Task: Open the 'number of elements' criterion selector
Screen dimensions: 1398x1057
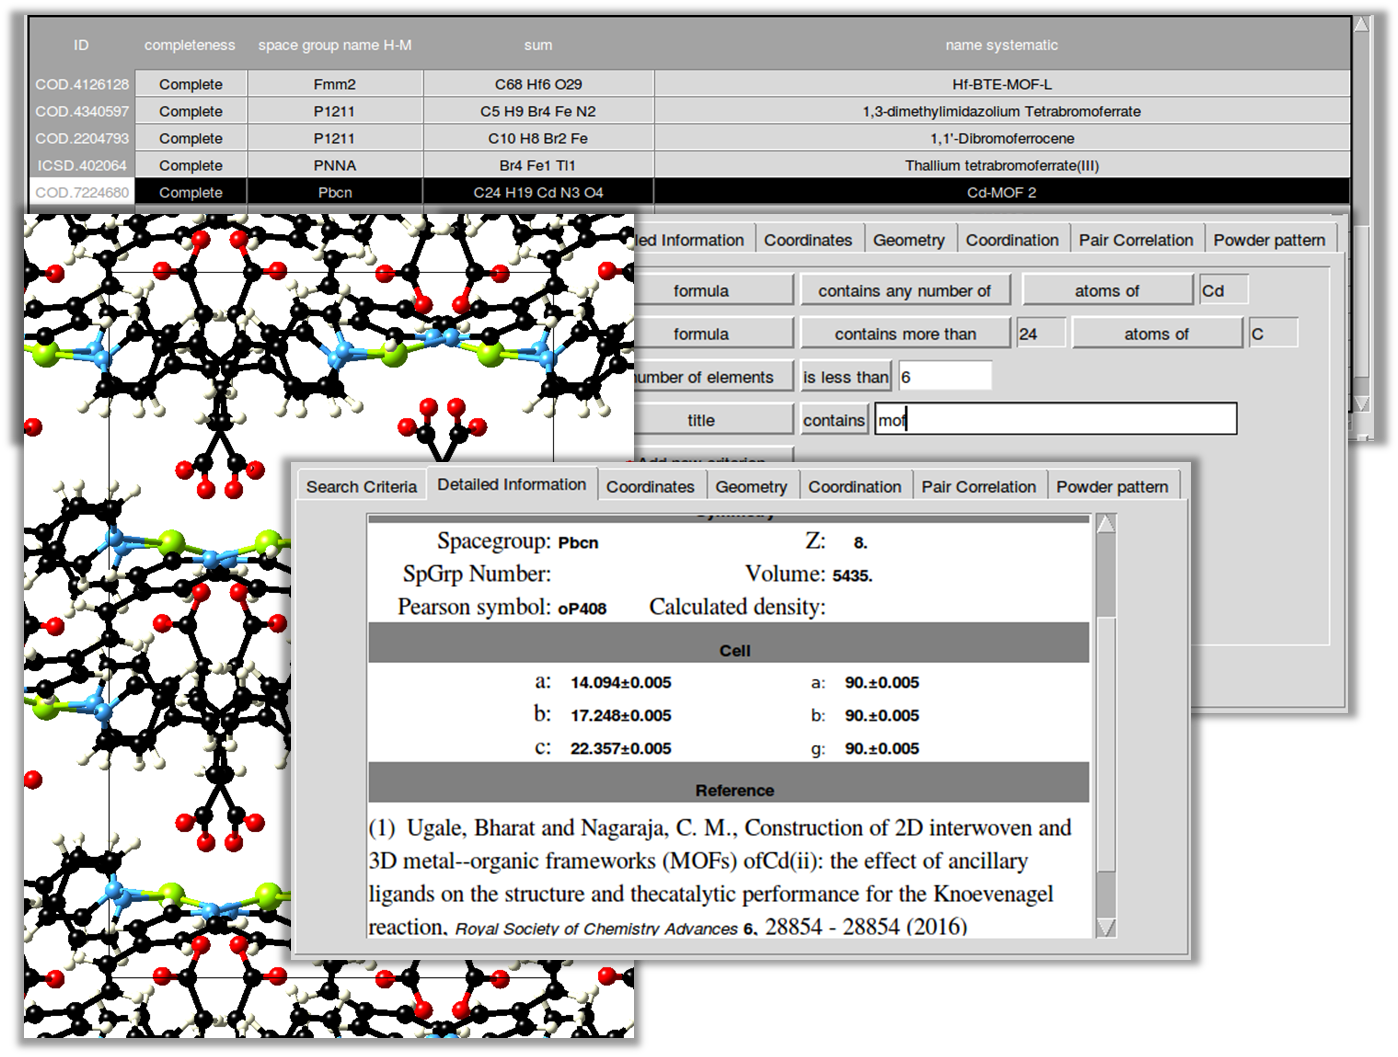Action: [x=706, y=376]
